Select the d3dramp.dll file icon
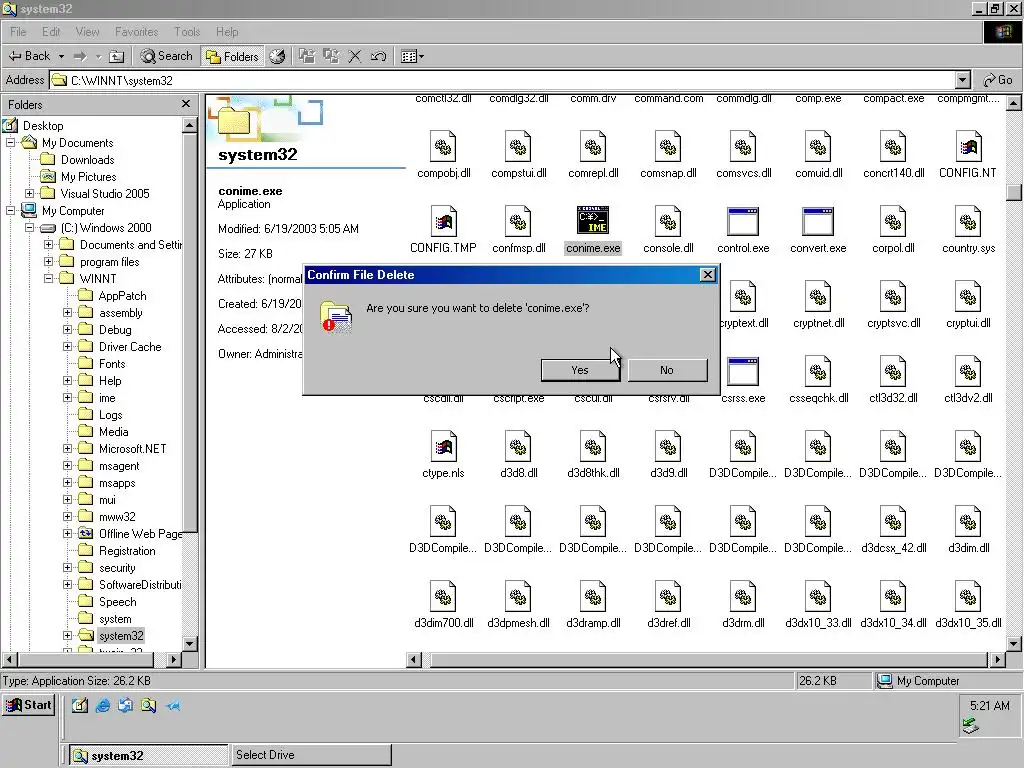The image size is (1024, 768). (x=593, y=597)
